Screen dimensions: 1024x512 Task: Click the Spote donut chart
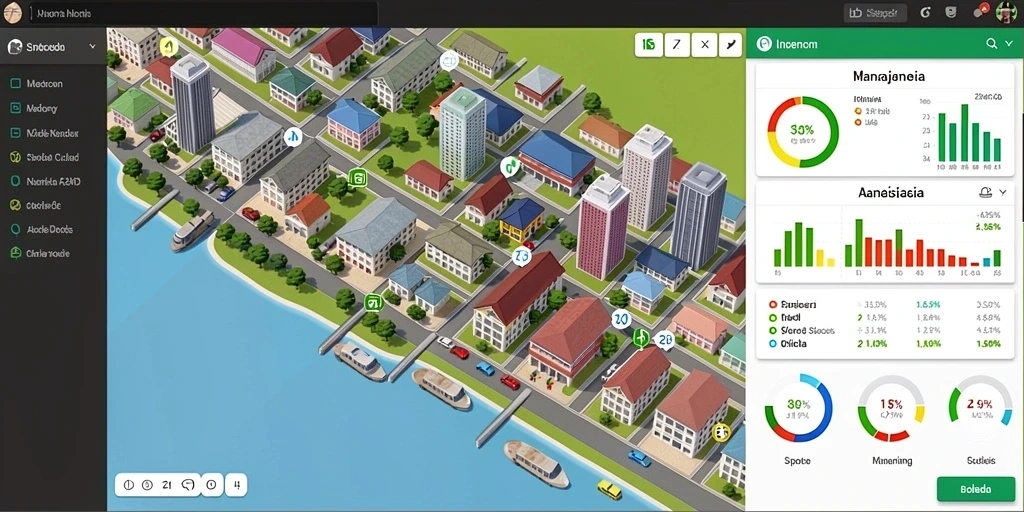799,409
